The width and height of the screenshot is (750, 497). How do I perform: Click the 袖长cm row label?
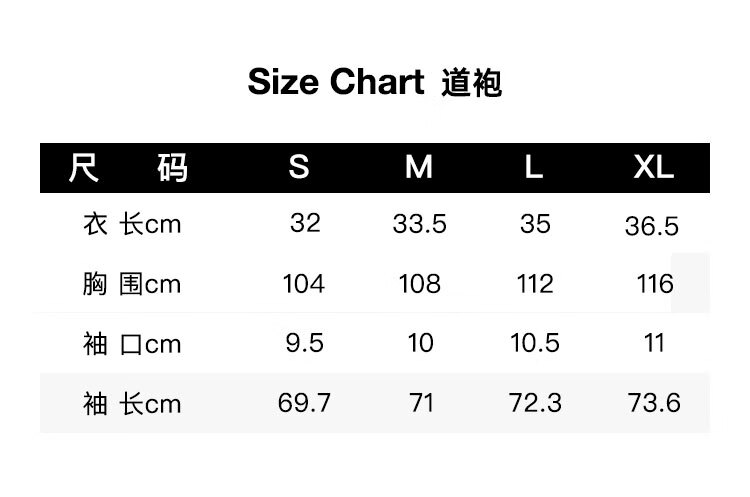[x=132, y=404]
